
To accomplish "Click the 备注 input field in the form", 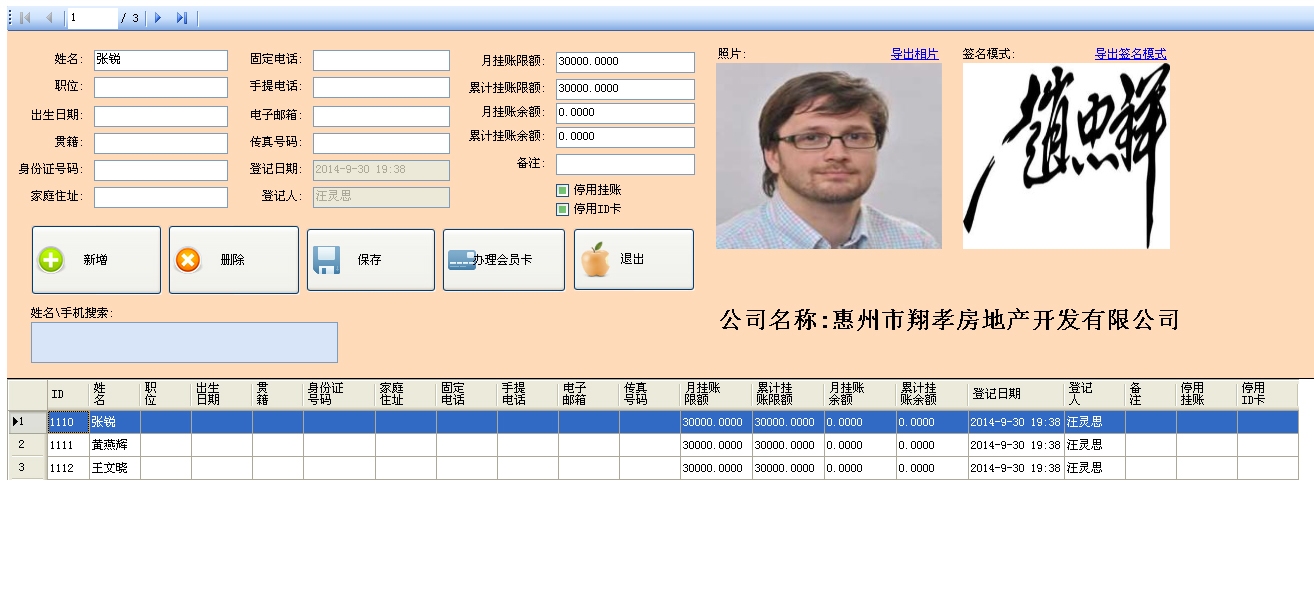I will (x=624, y=164).
